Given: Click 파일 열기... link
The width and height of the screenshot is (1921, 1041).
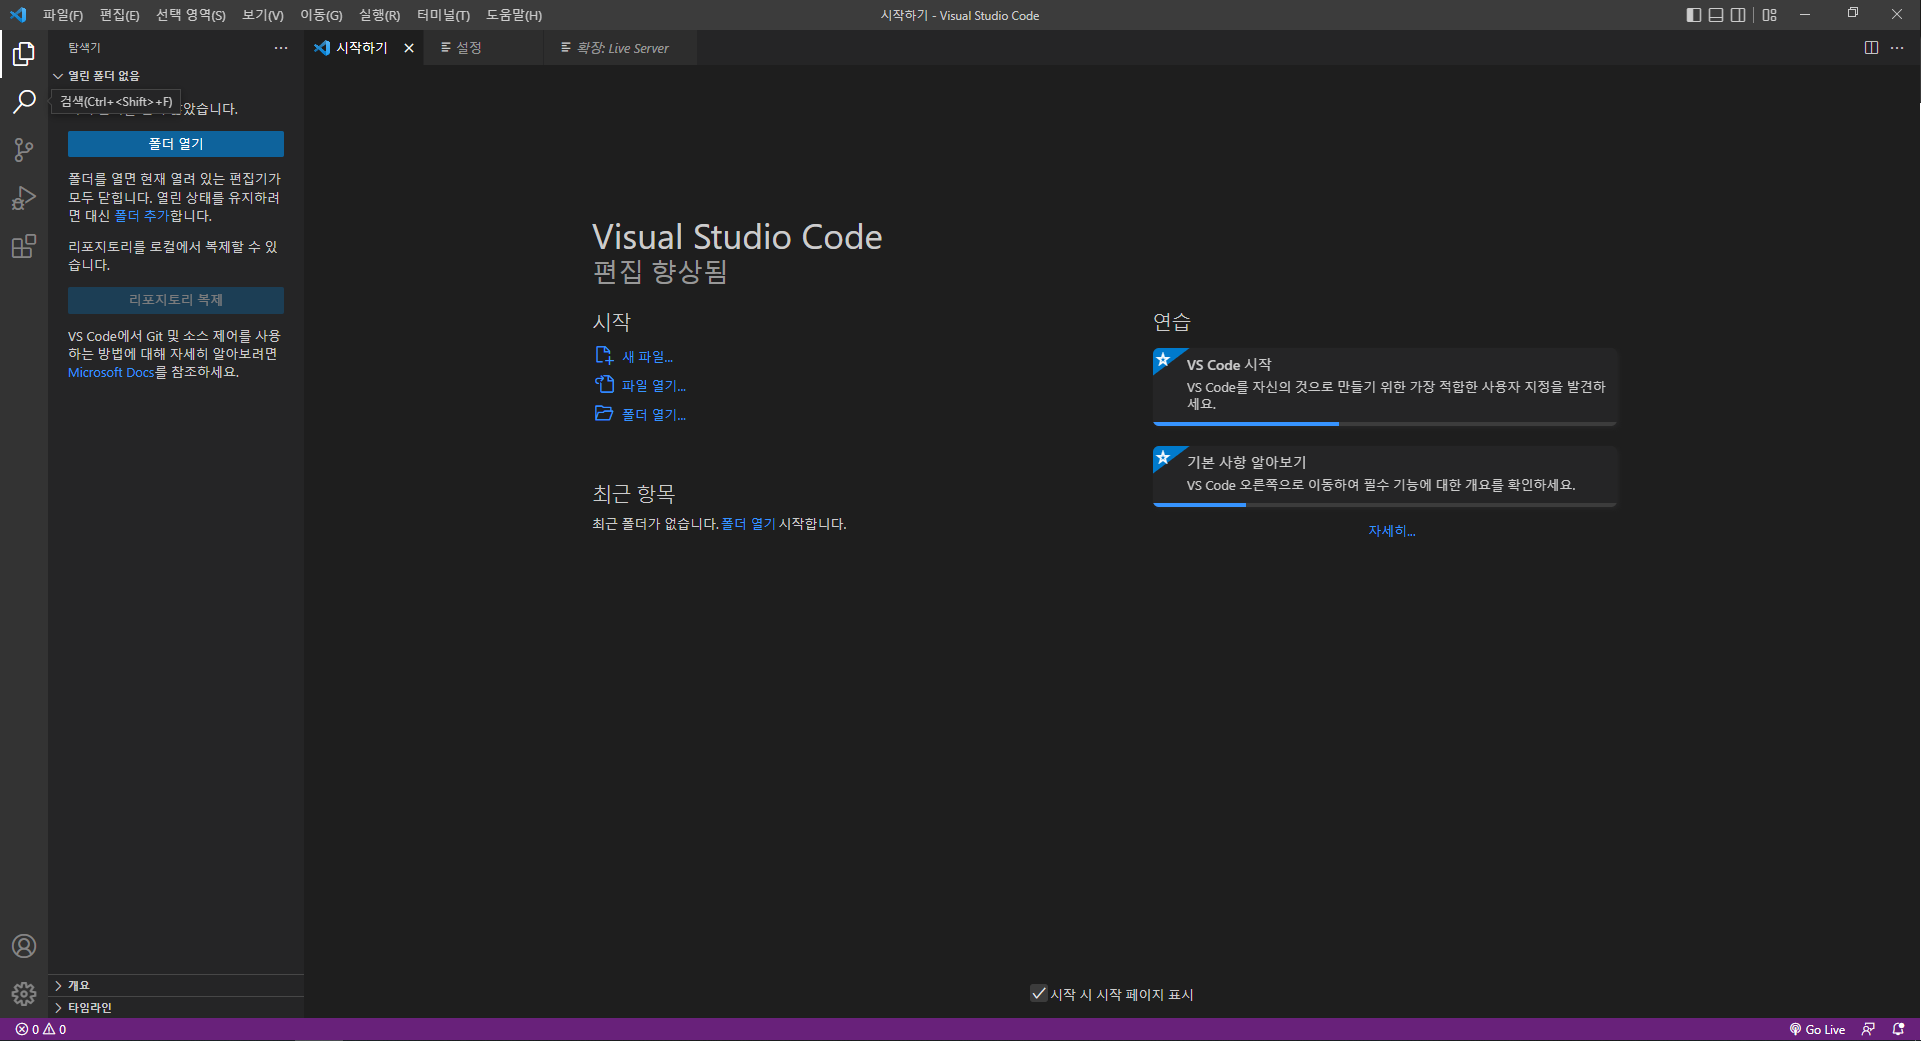Looking at the screenshot, I should point(654,386).
